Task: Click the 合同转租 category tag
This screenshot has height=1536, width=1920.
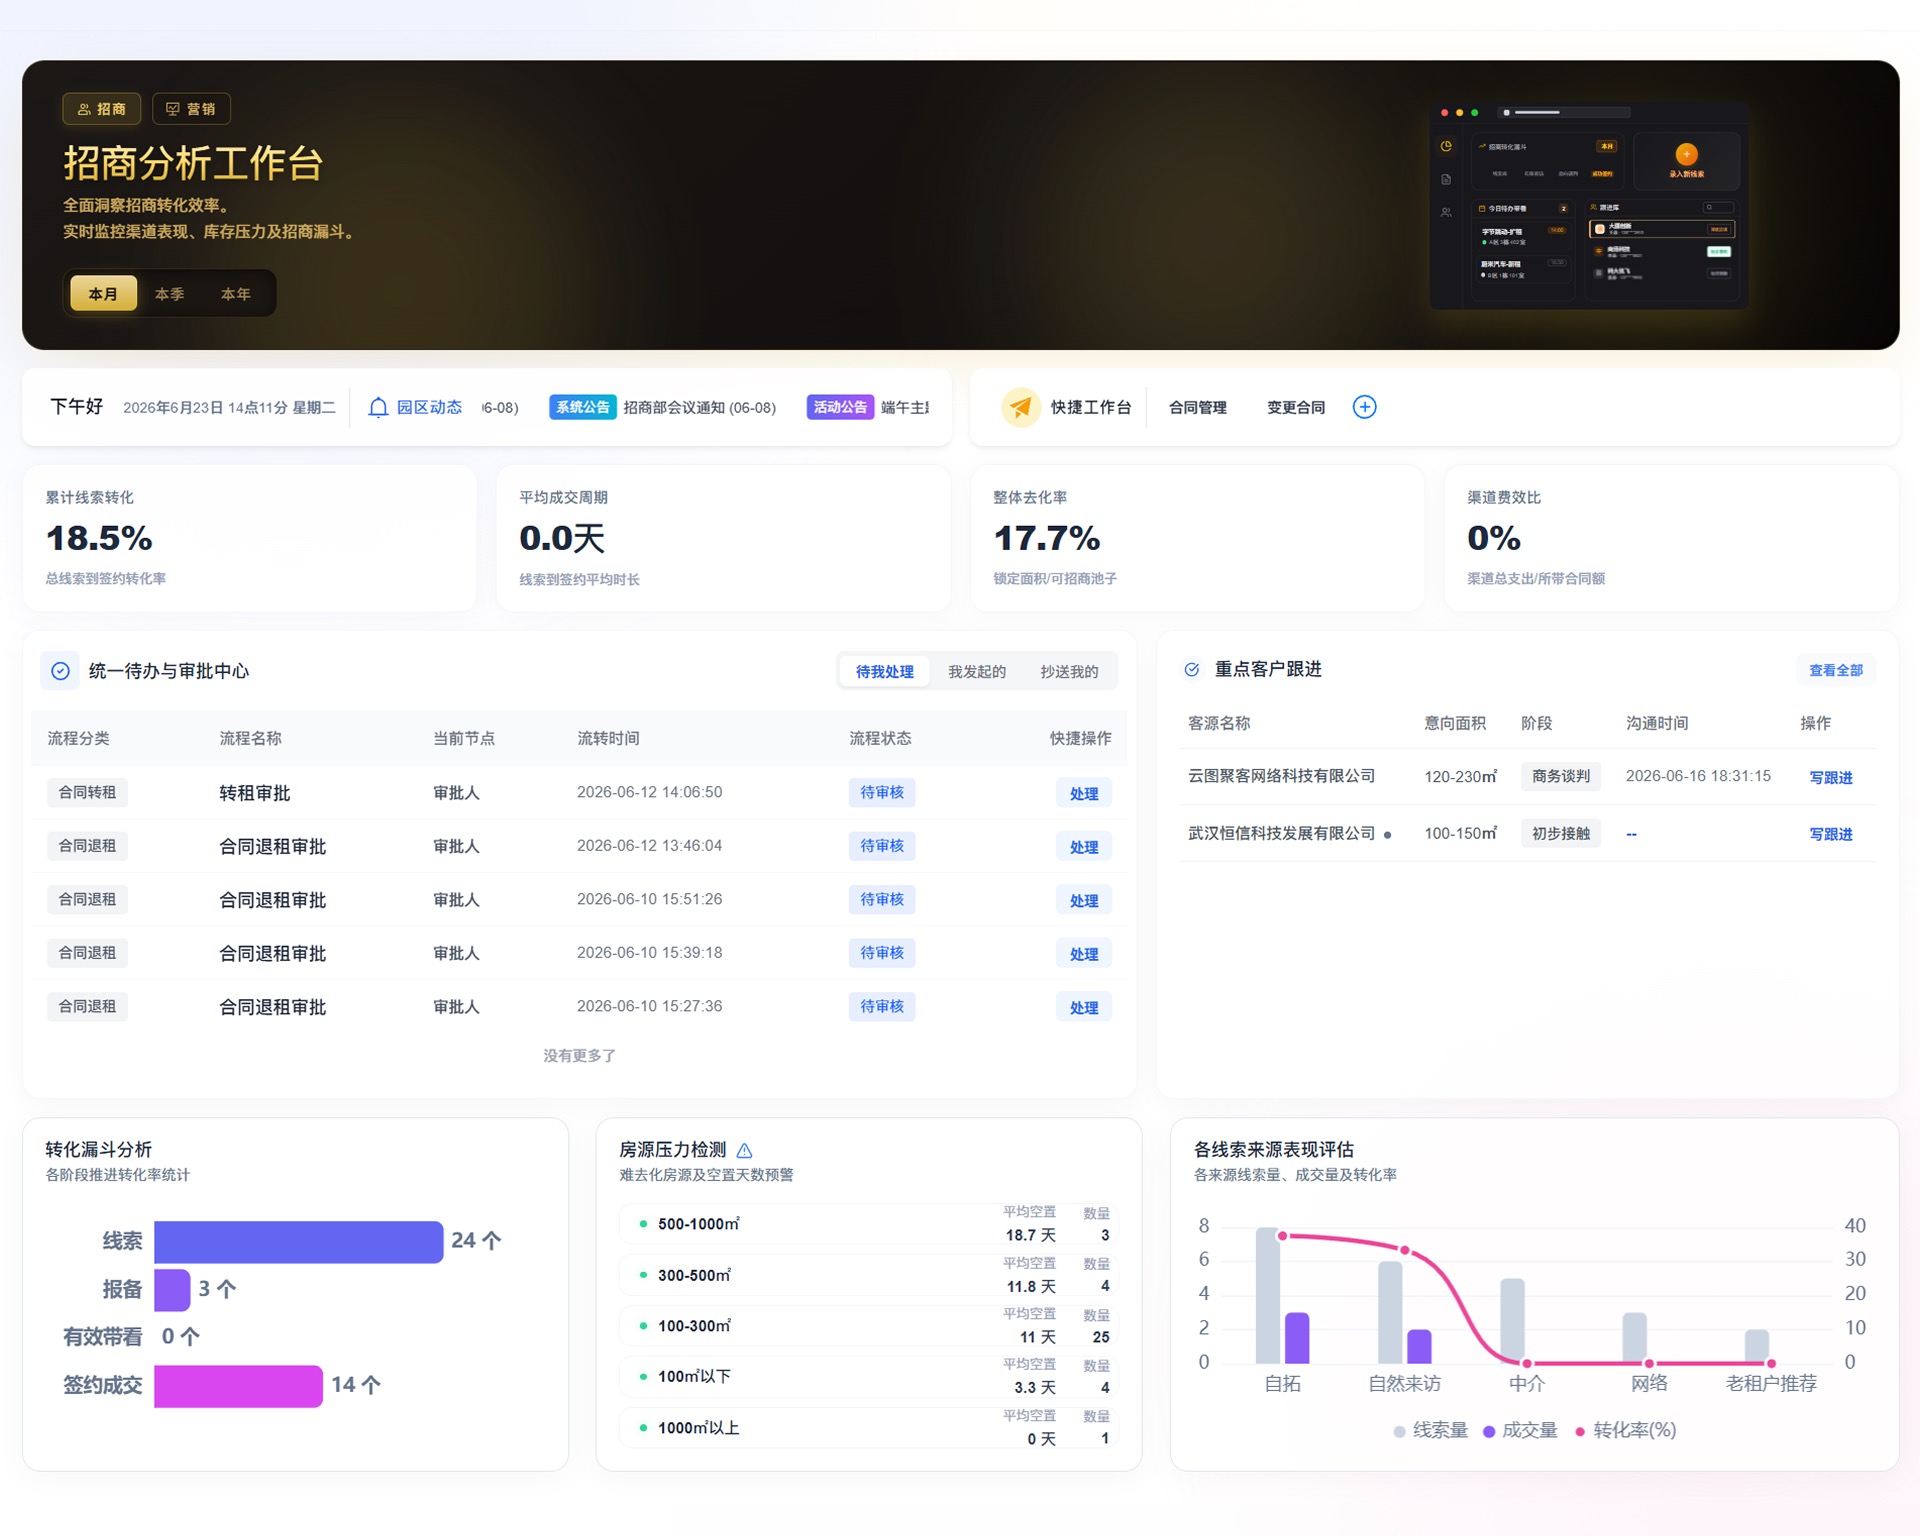Action: 87,792
